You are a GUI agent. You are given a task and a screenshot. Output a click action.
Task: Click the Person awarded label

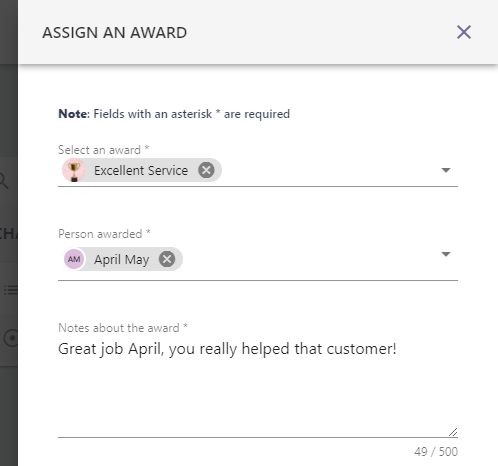coord(104,234)
